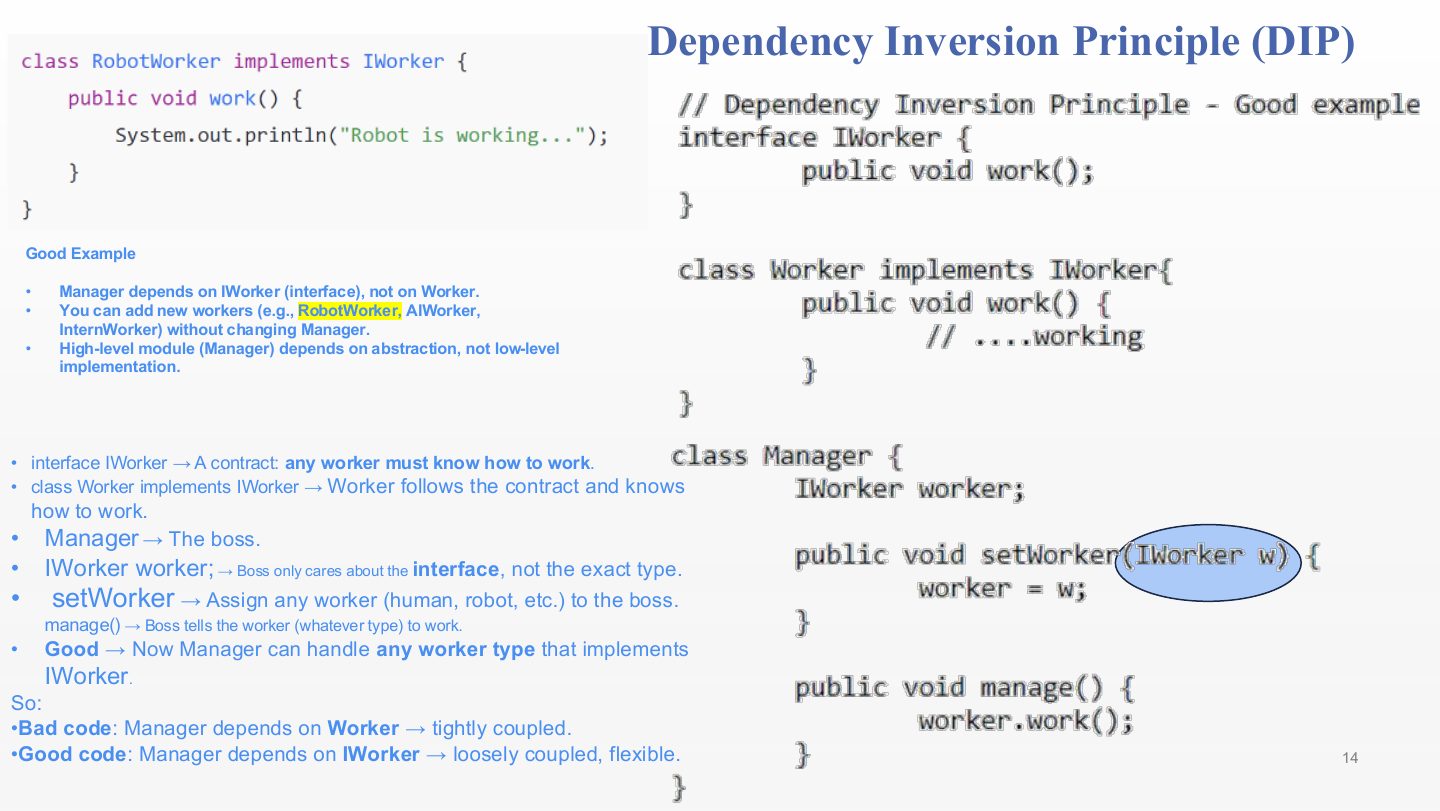Click the slide number 14
Screen dimensions: 1440x811
click(x=1350, y=758)
